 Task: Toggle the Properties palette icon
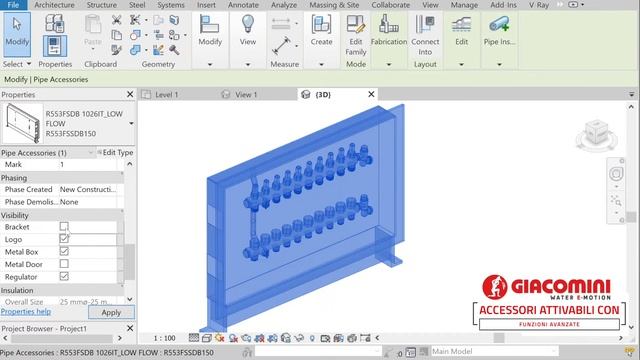[x=54, y=46]
